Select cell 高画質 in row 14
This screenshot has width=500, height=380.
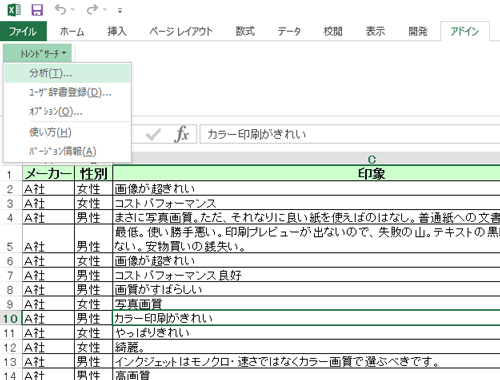(306, 375)
